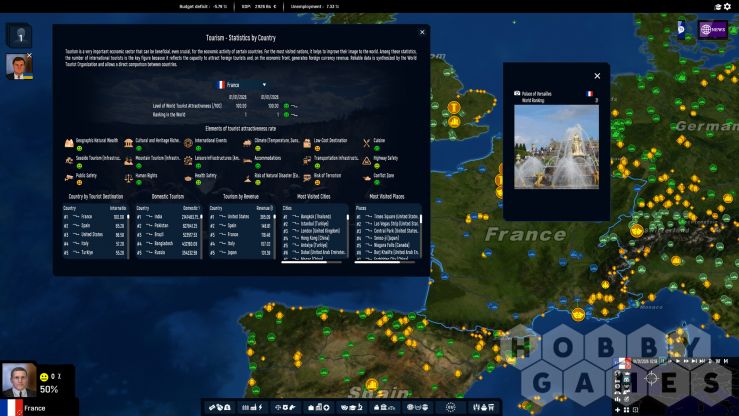Viewport: 739px width, 416px height.
Task: Click the Climate element icon
Action: (247, 143)
